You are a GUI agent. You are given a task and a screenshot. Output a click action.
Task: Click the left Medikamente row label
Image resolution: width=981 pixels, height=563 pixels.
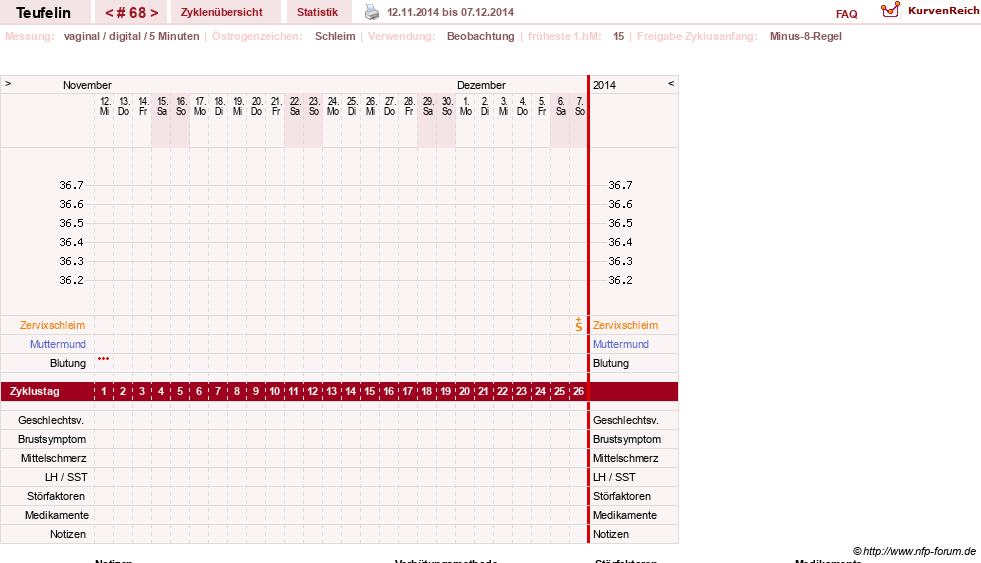click(56, 515)
